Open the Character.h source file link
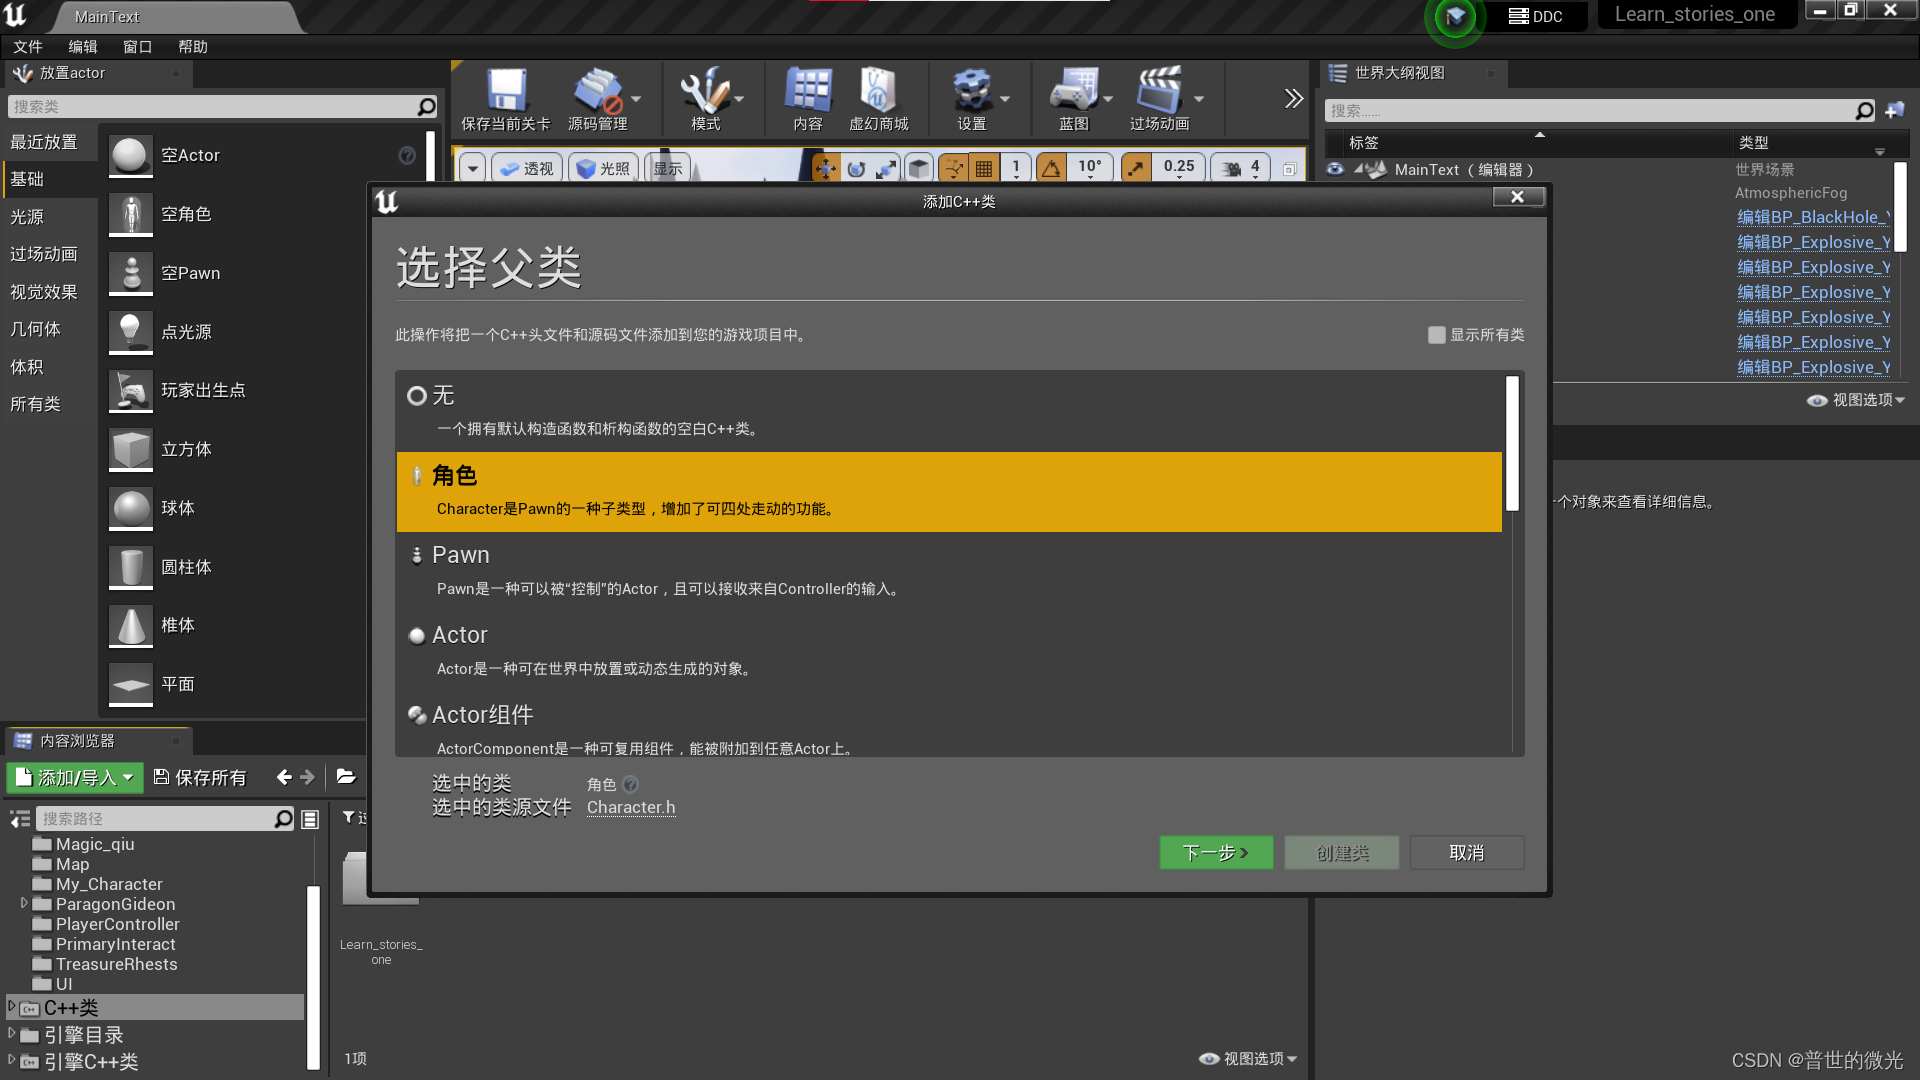The height and width of the screenshot is (1080, 1920). pyautogui.click(x=630, y=807)
